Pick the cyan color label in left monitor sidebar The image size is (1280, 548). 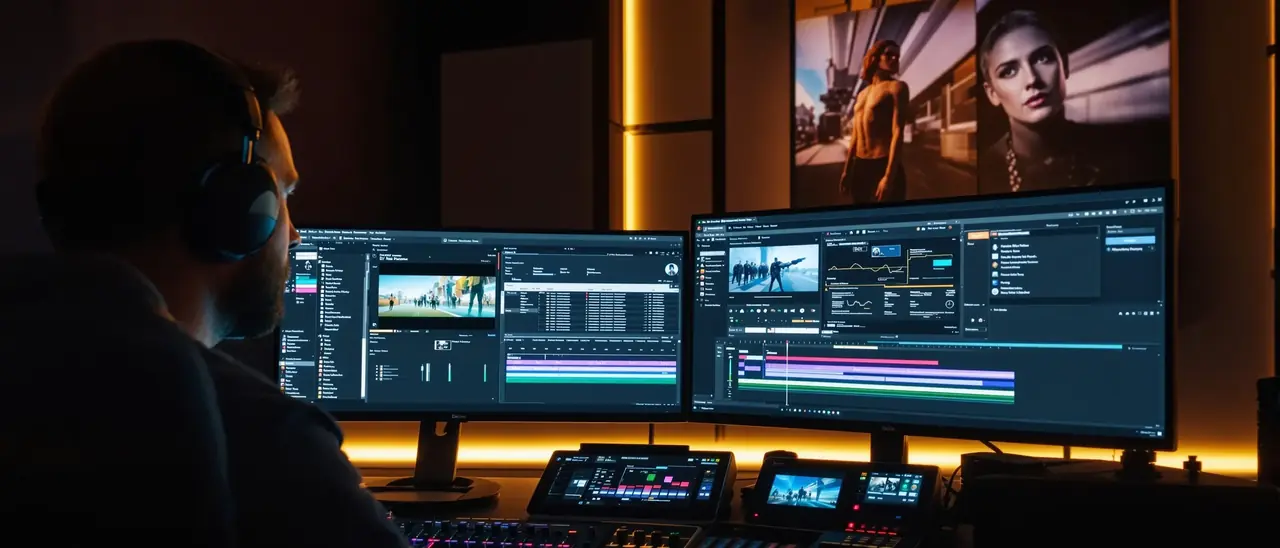(x=306, y=280)
